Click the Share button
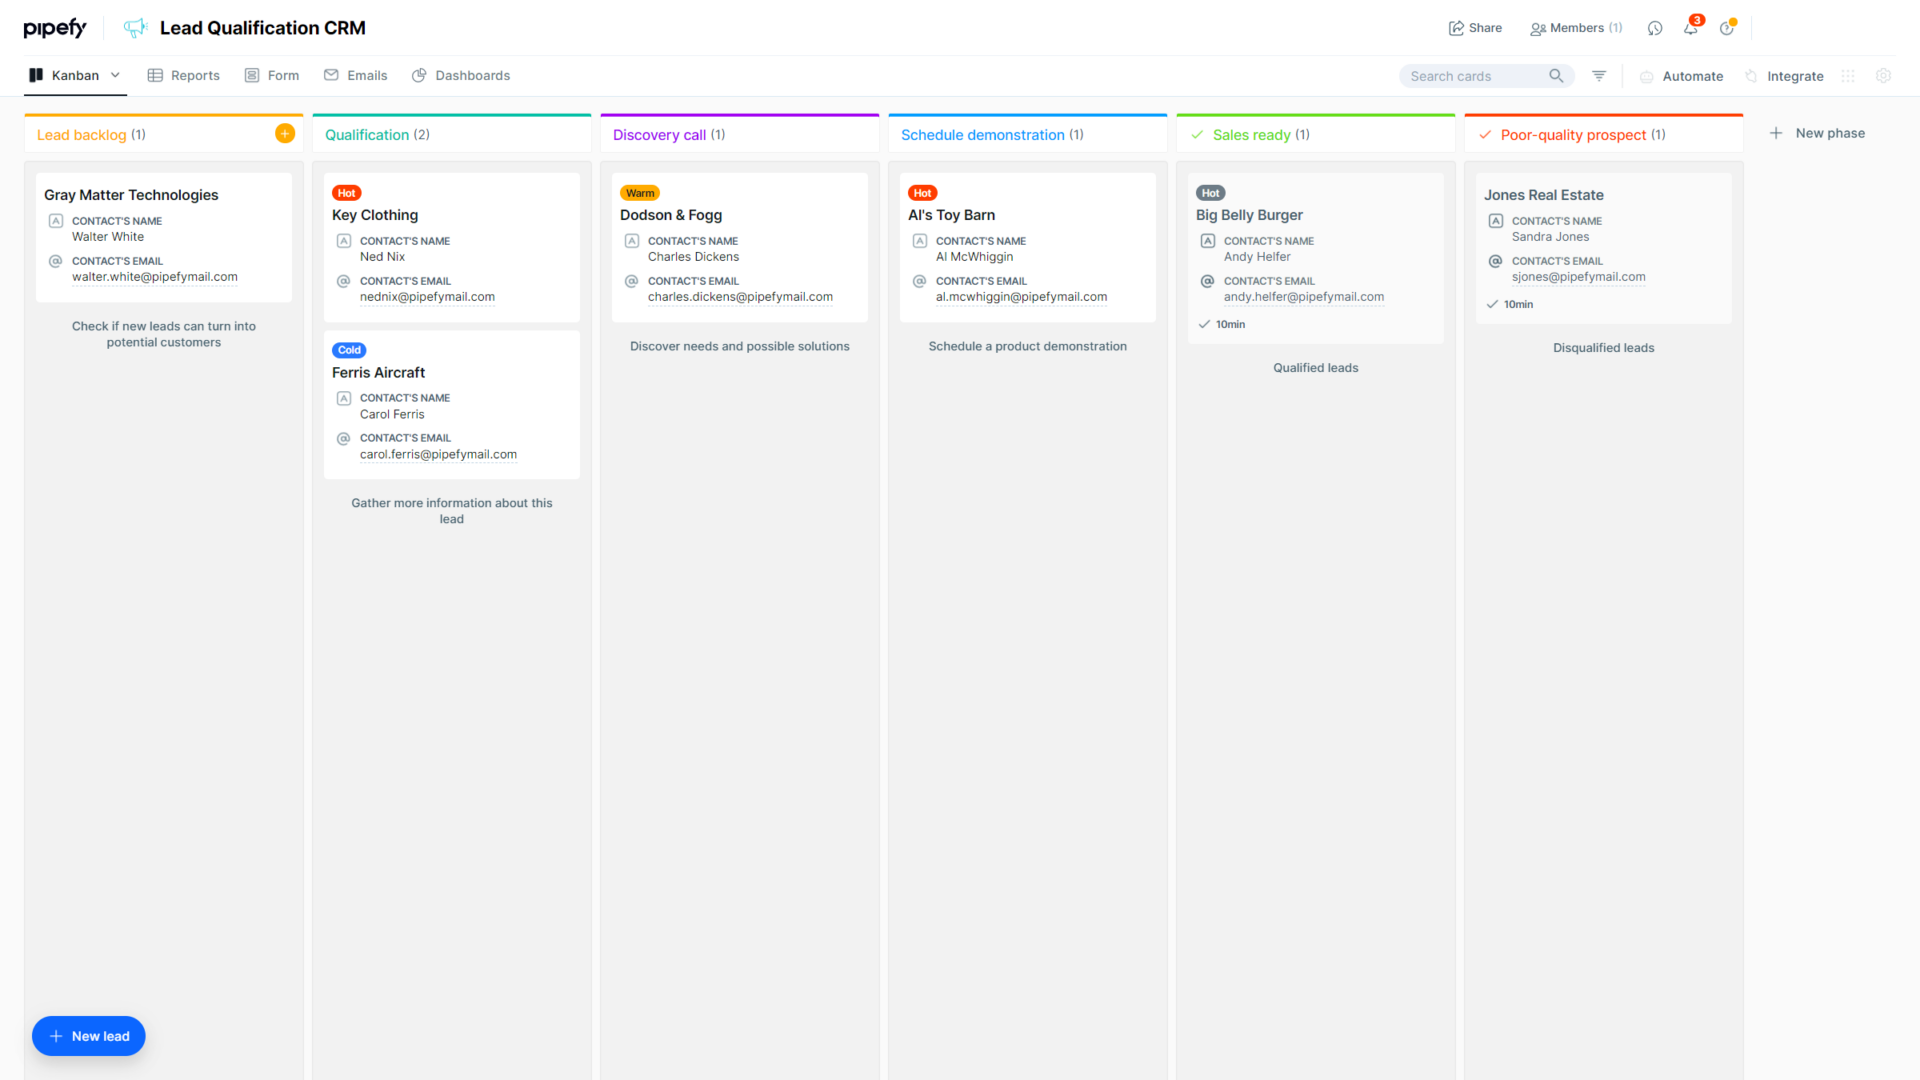 click(1475, 28)
